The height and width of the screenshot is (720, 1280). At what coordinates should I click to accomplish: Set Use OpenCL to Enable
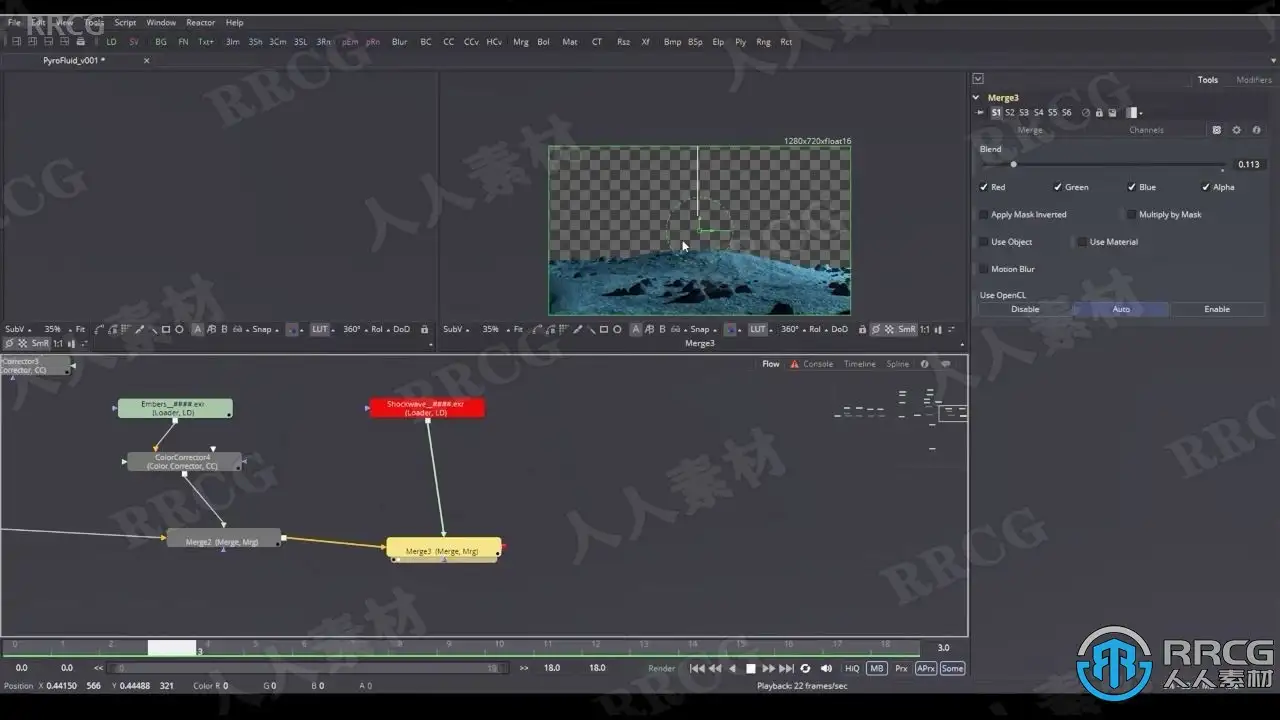[1217, 309]
